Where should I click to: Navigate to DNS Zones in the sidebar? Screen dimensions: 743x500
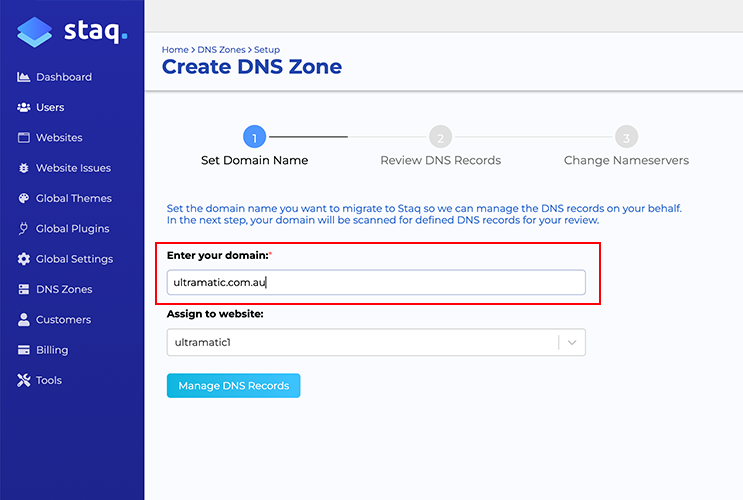point(64,289)
